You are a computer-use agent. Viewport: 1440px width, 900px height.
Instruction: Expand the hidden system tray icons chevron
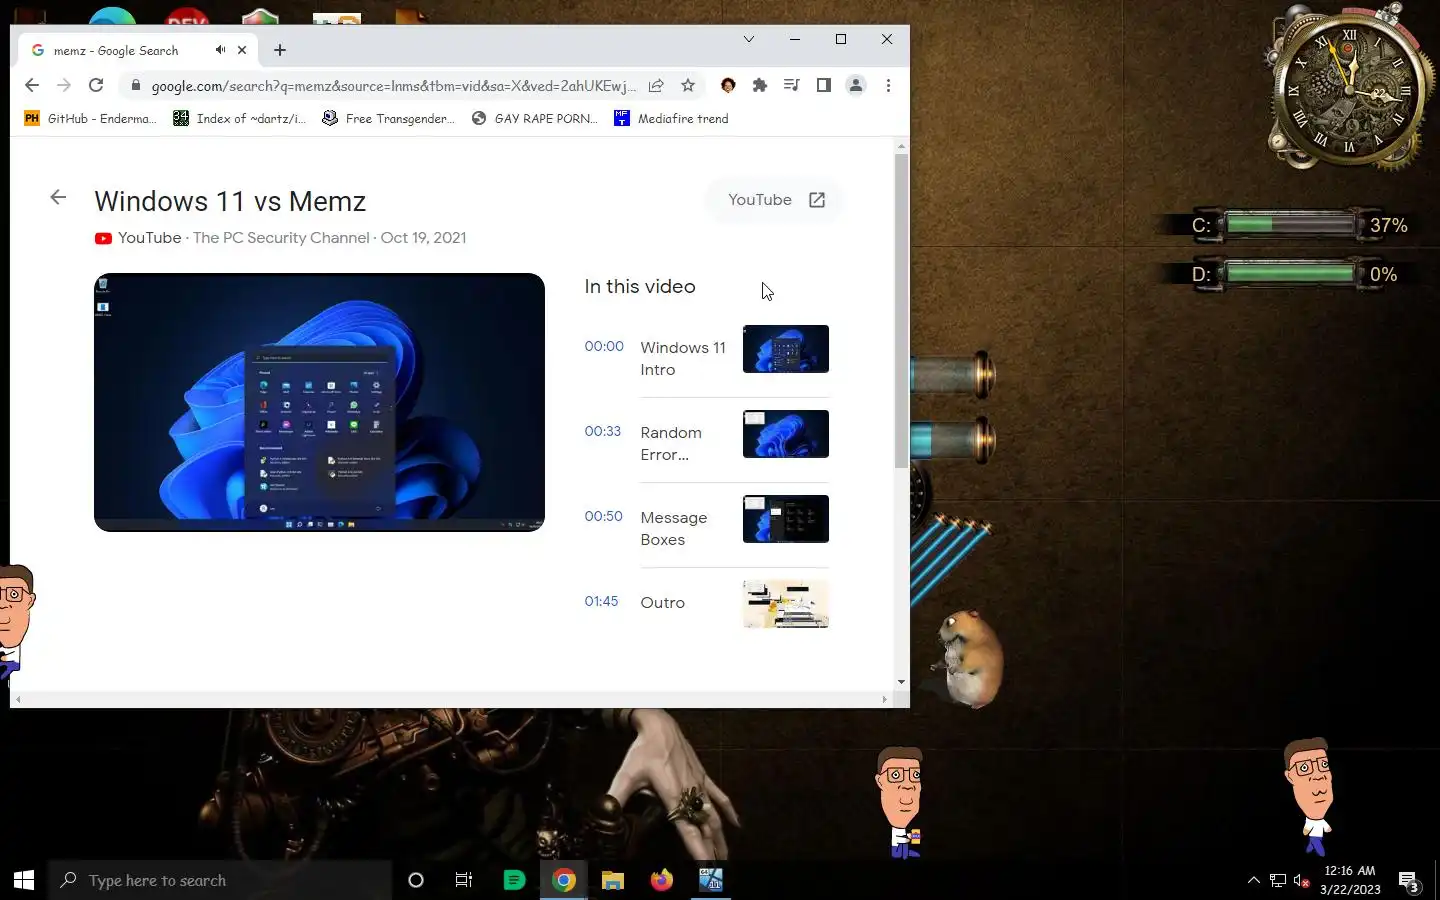coord(1253,880)
